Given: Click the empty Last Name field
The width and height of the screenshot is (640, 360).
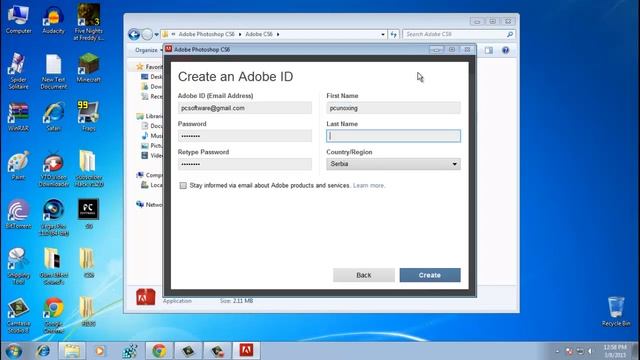Looking at the screenshot, I should point(393,136).
